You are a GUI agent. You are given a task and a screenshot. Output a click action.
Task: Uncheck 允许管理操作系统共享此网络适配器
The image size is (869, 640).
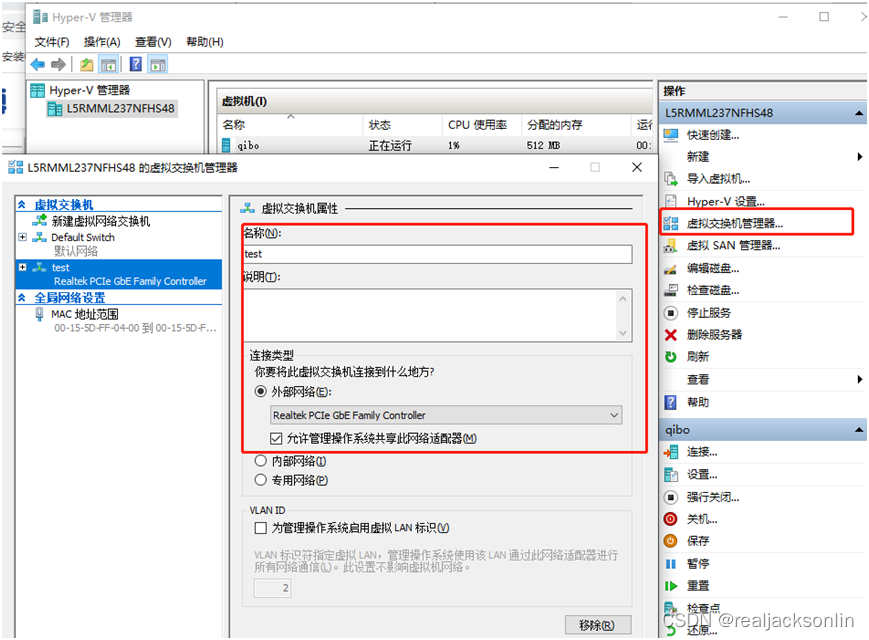pos(276,439)
